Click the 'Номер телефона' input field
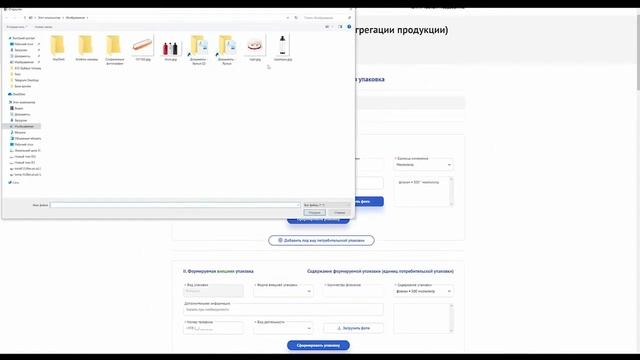The height and width of the screenshot is (360, 640). (x=213, y=328)
